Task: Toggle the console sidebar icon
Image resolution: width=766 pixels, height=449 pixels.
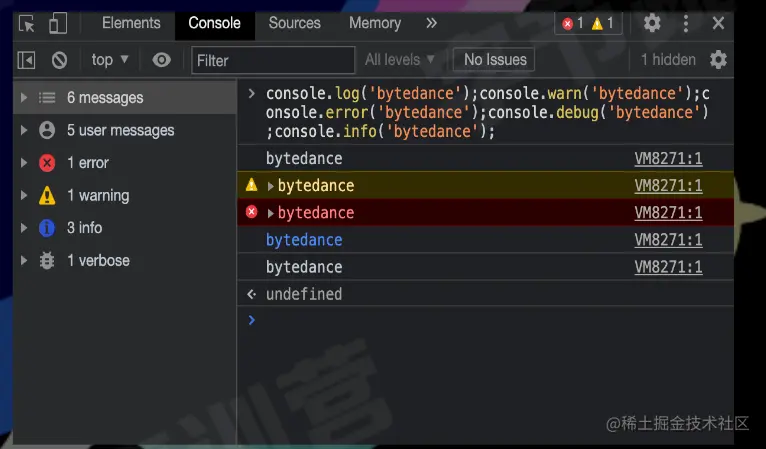Action: coord(26,60)
